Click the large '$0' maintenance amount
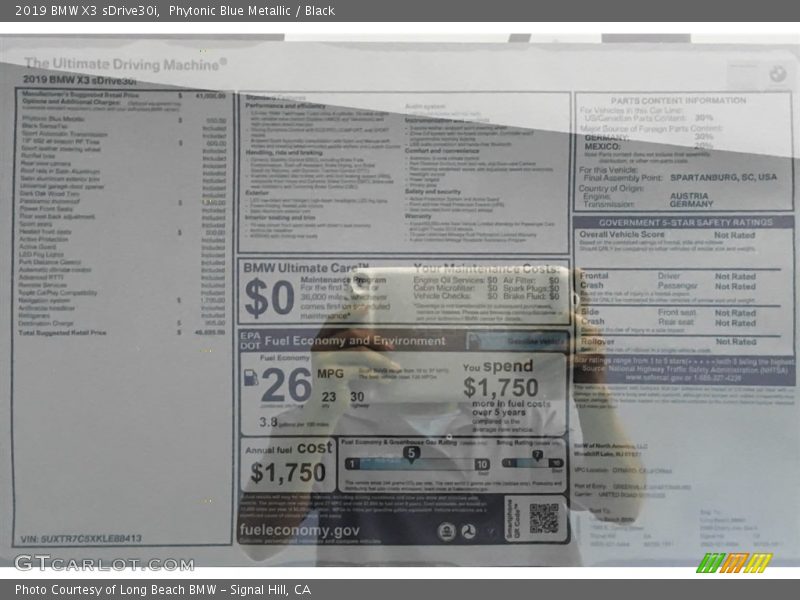The width and height of the screenshot is (800, 600). click(x=269, y=298)
